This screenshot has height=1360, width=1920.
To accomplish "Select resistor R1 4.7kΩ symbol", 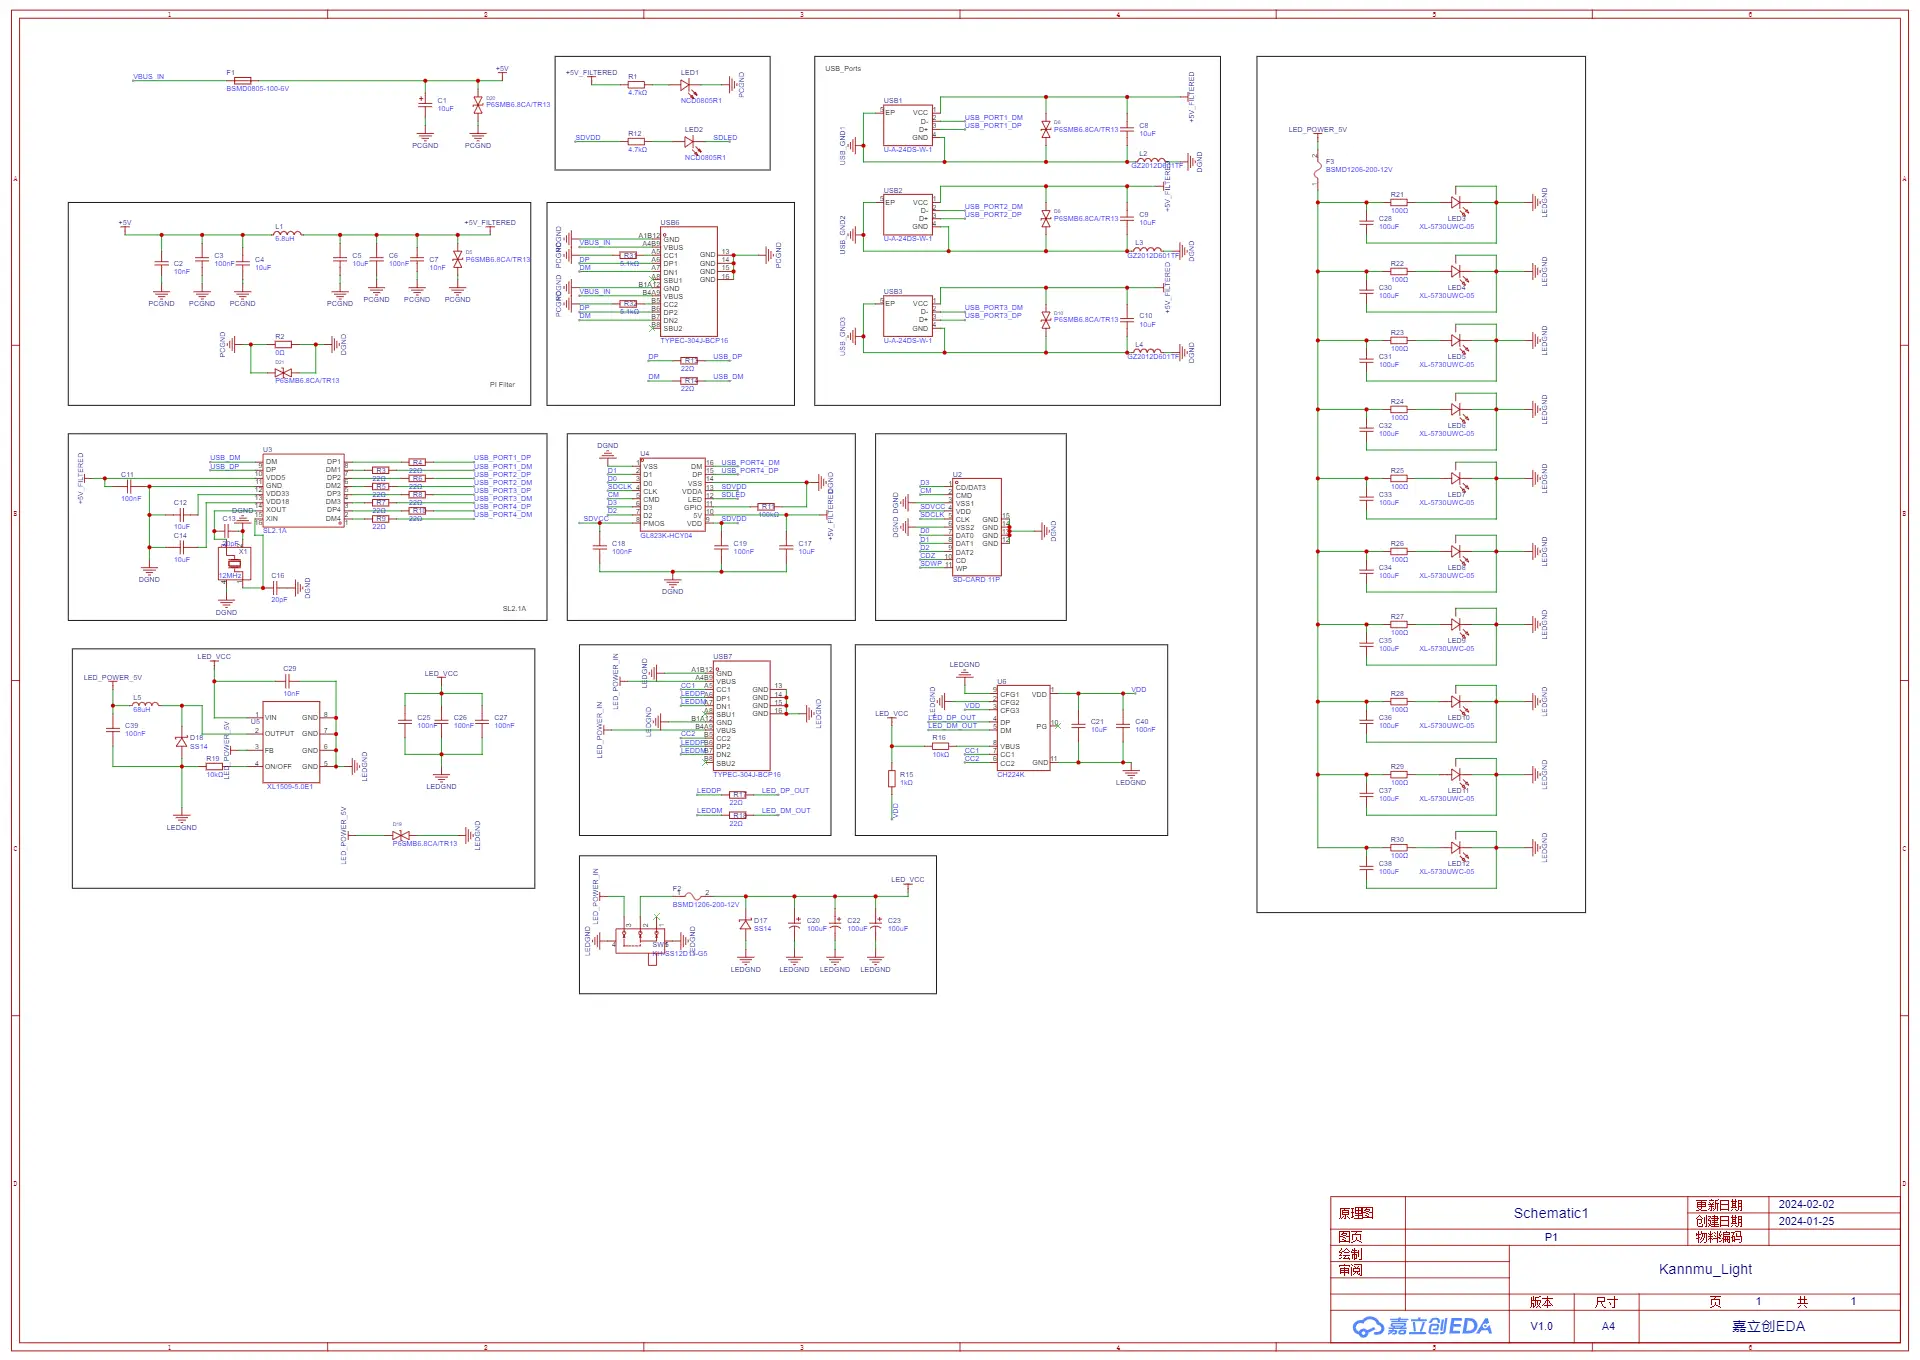I will click(636, 85).
